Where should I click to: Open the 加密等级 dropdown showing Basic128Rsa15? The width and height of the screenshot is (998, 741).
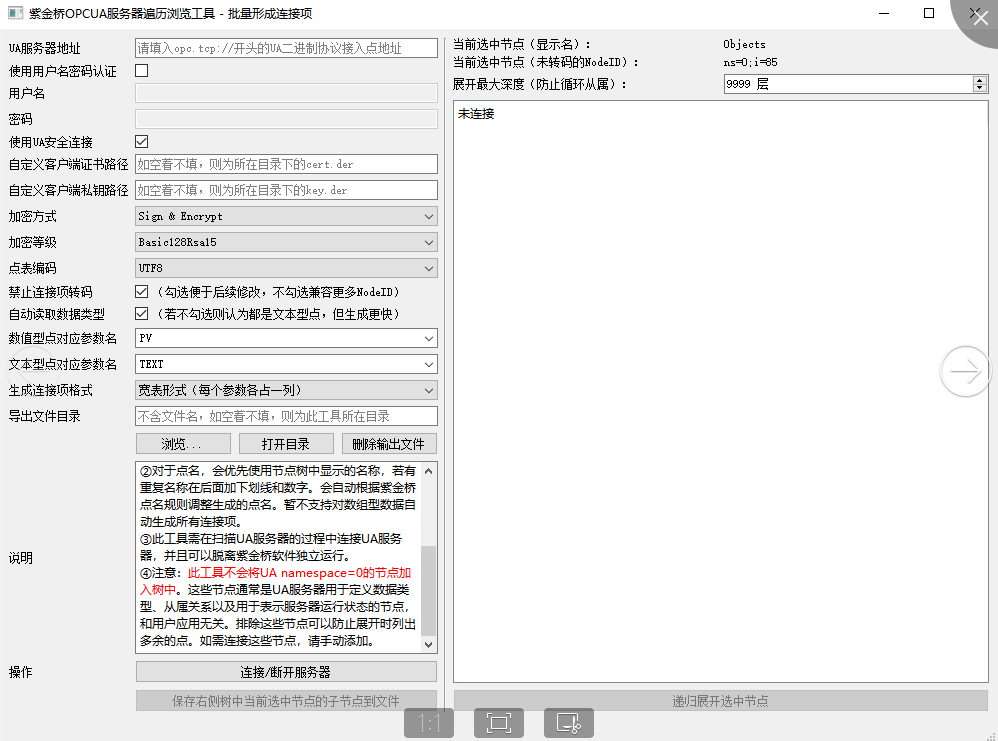click(286, 243)
